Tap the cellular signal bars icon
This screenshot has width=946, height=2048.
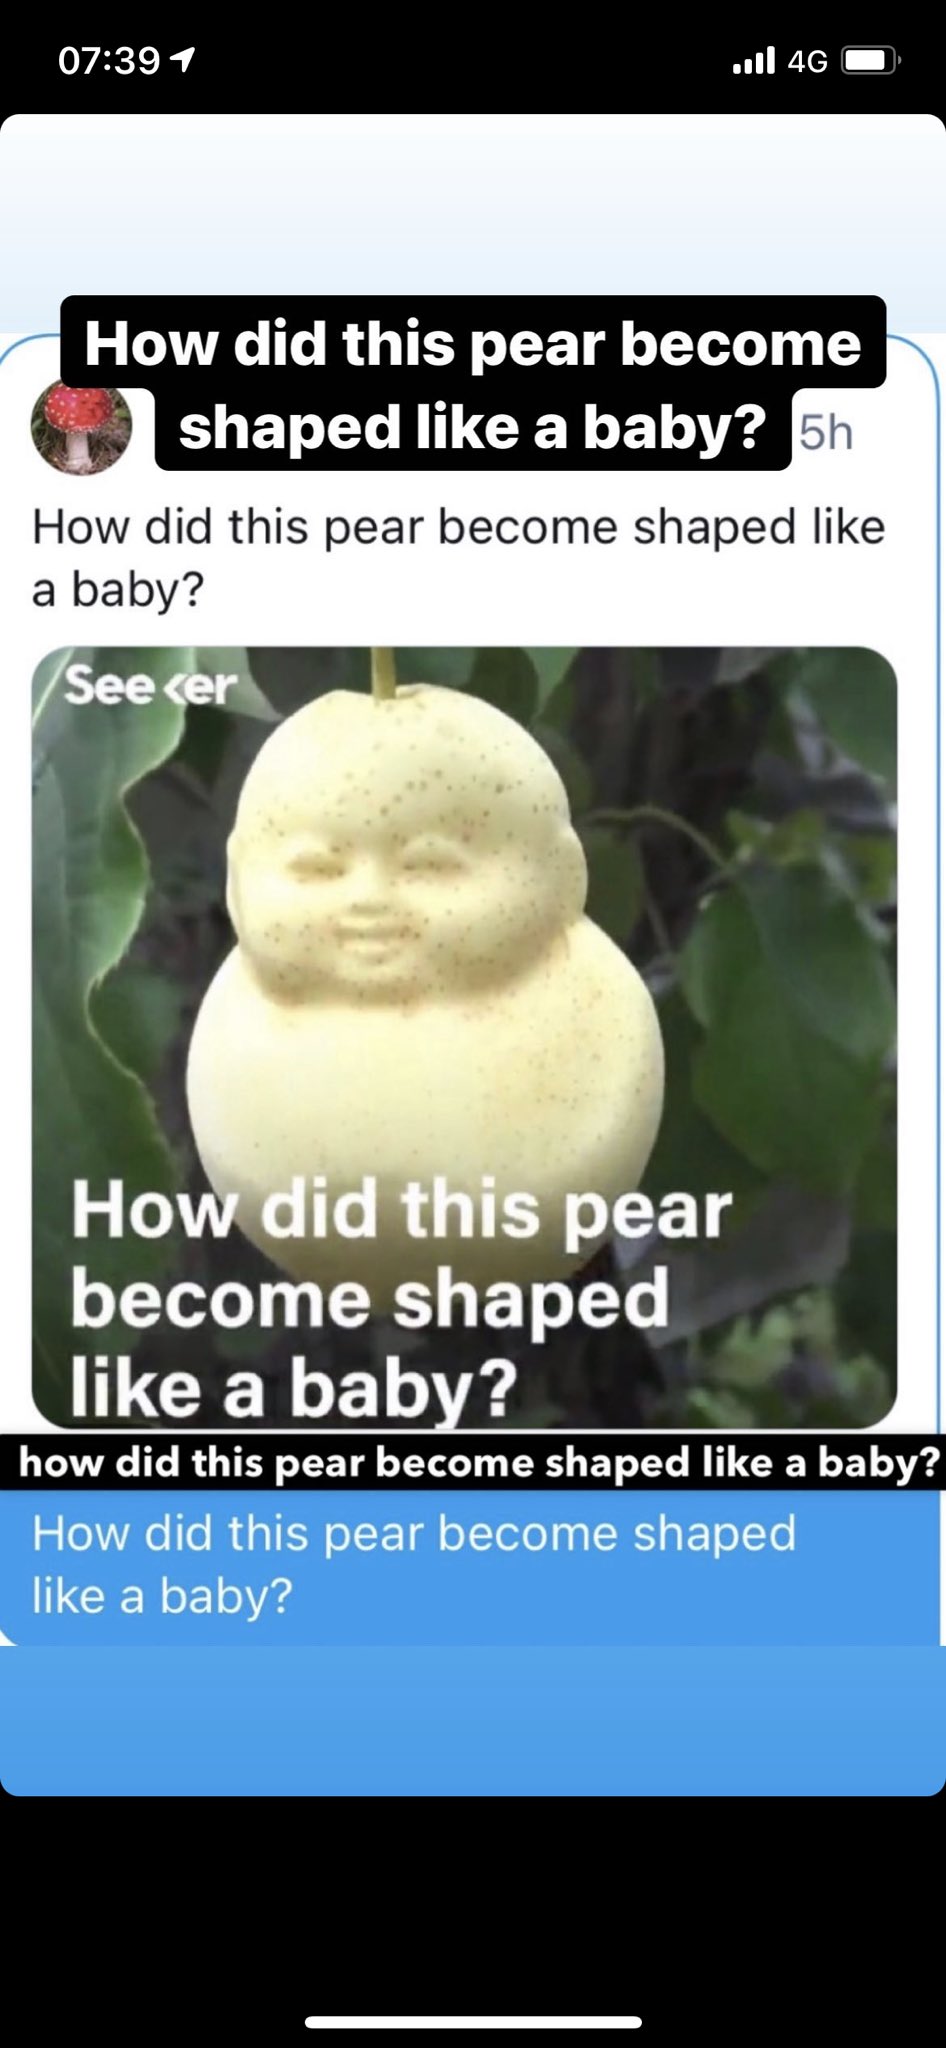[754, 61]
